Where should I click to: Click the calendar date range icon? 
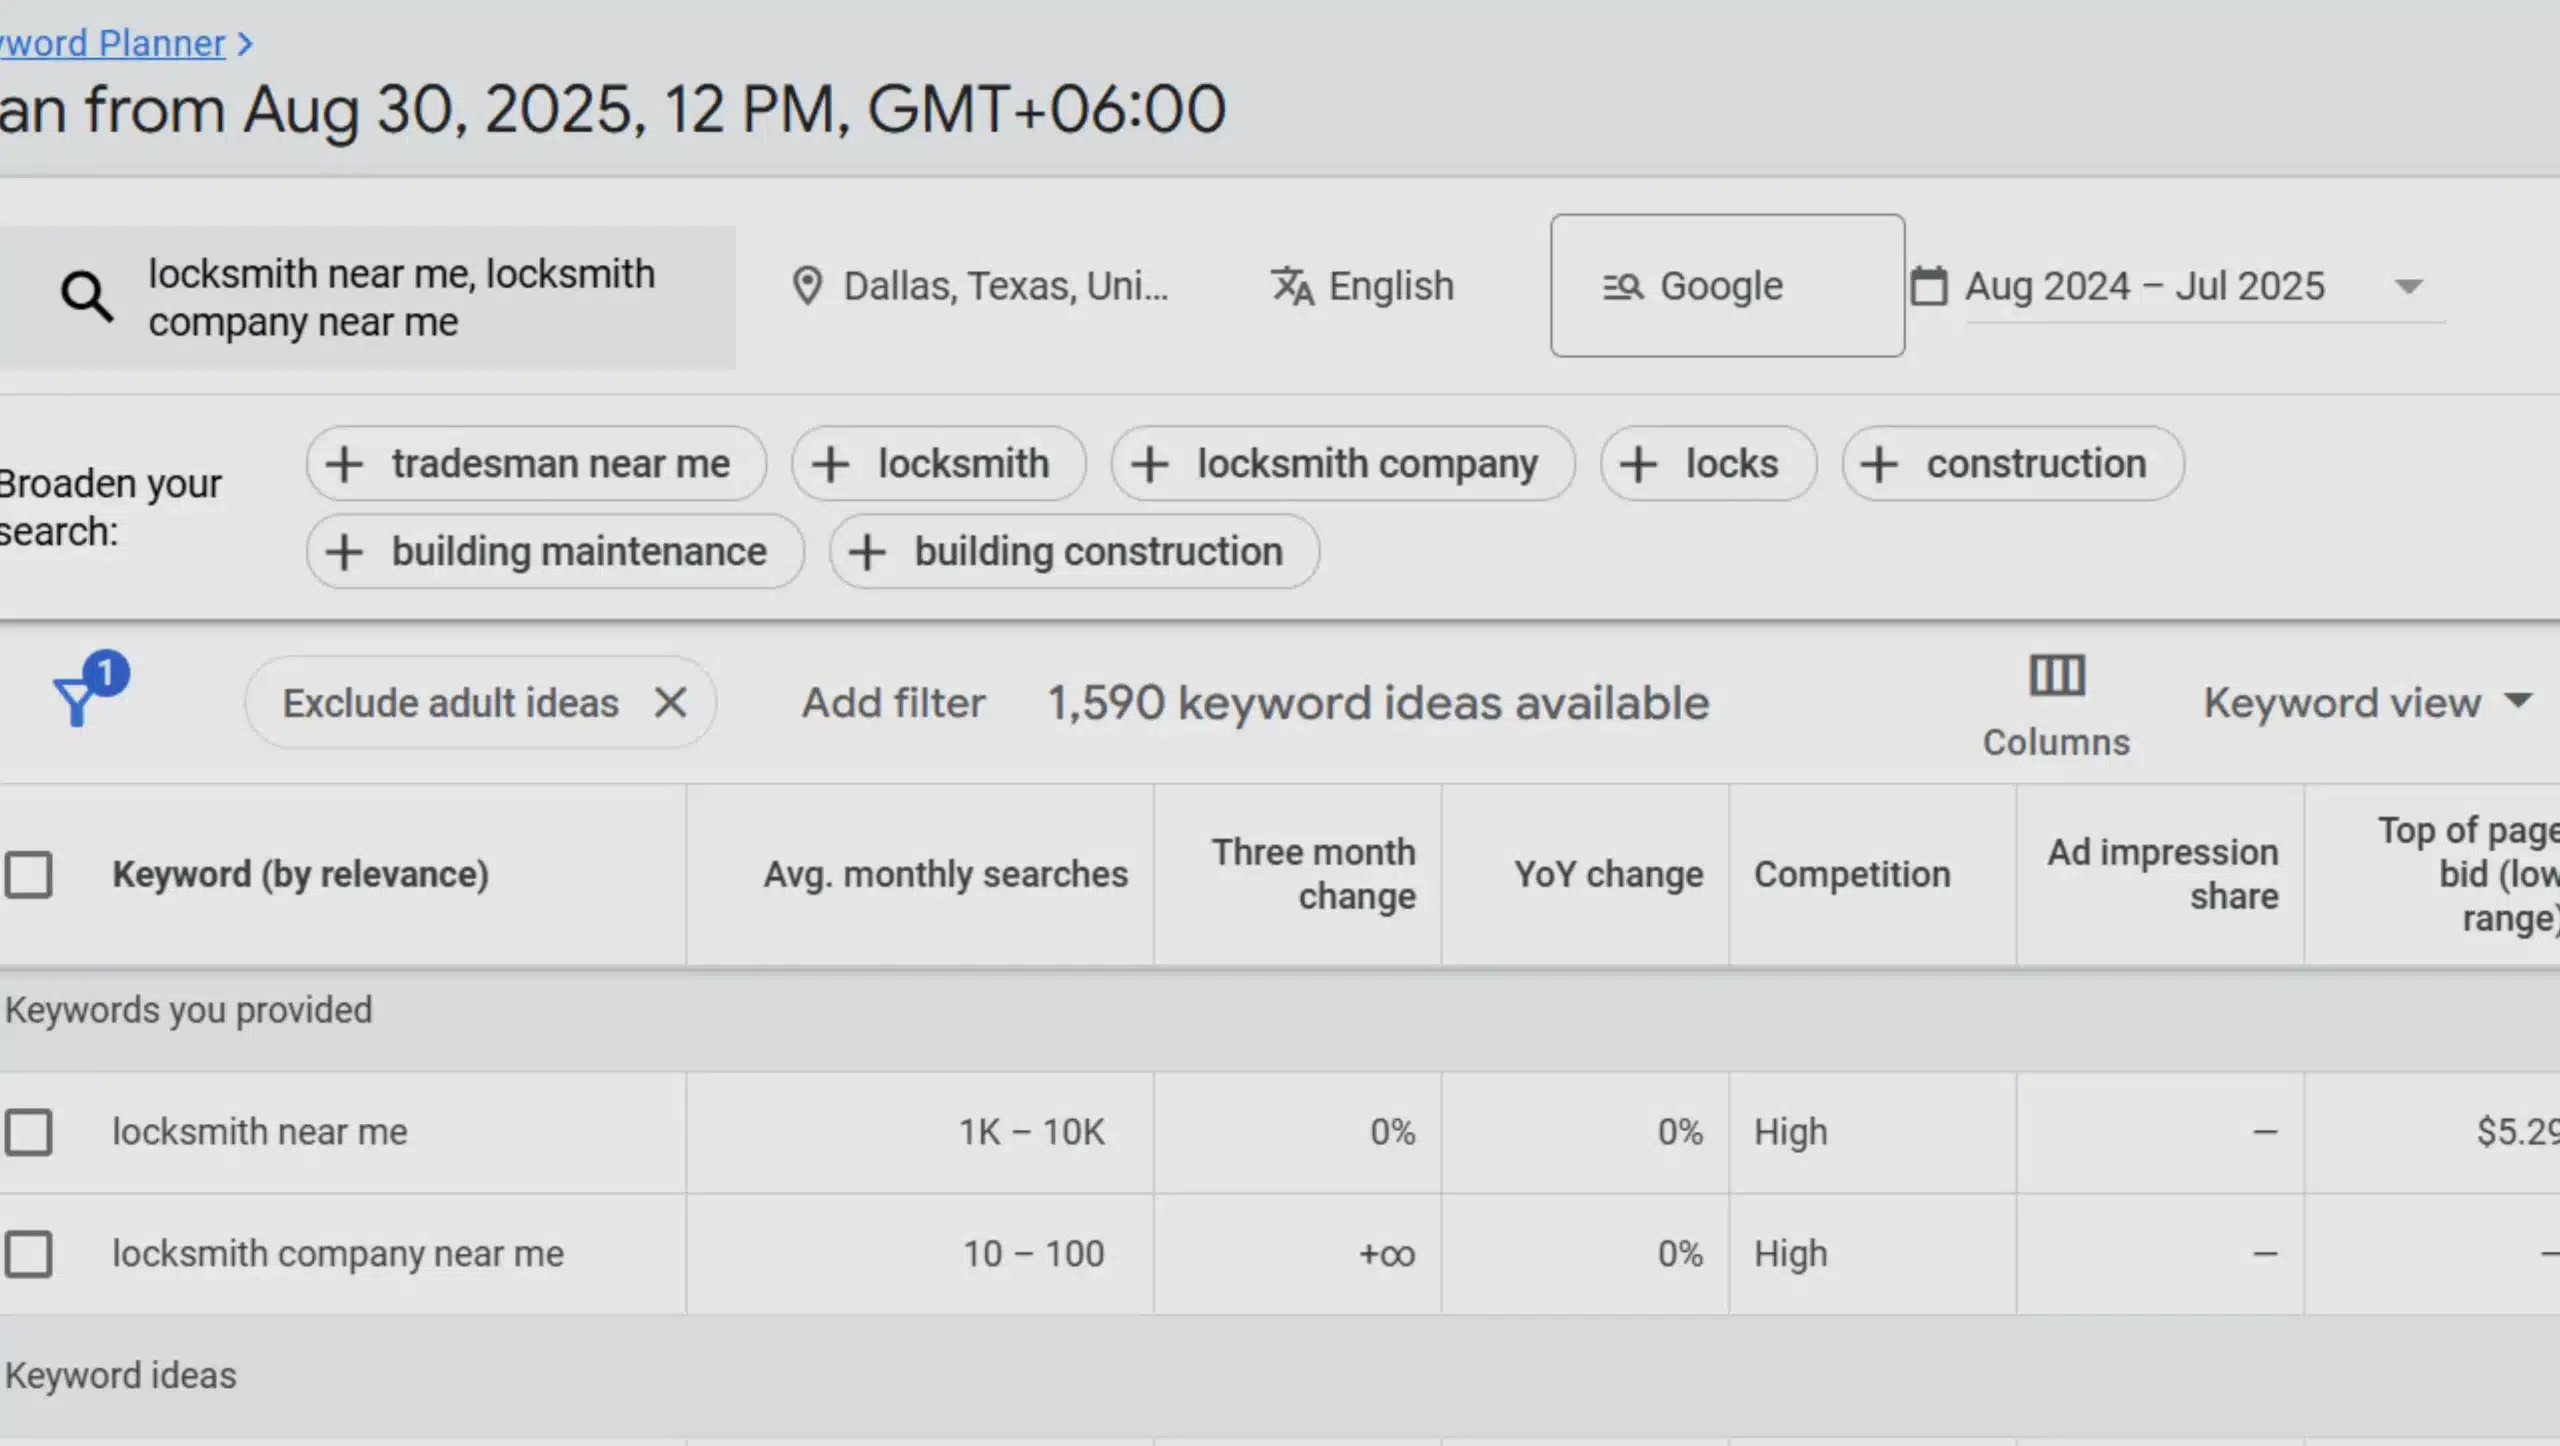pos(1930,286)
